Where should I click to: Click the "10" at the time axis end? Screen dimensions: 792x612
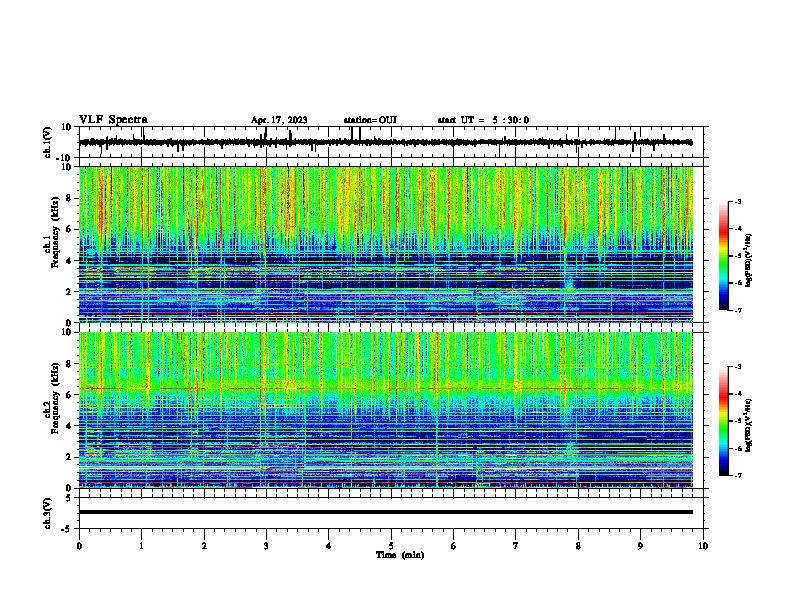[703, 546]
